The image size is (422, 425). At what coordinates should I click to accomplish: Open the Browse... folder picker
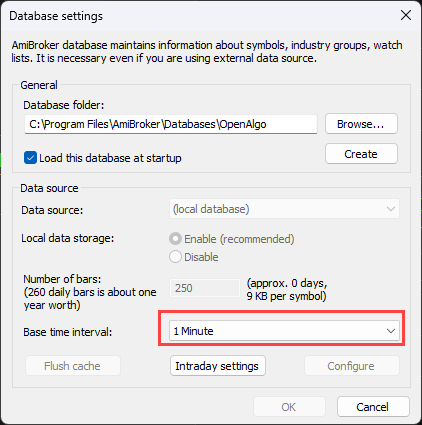pyautogui.click(x=361, y=124)
